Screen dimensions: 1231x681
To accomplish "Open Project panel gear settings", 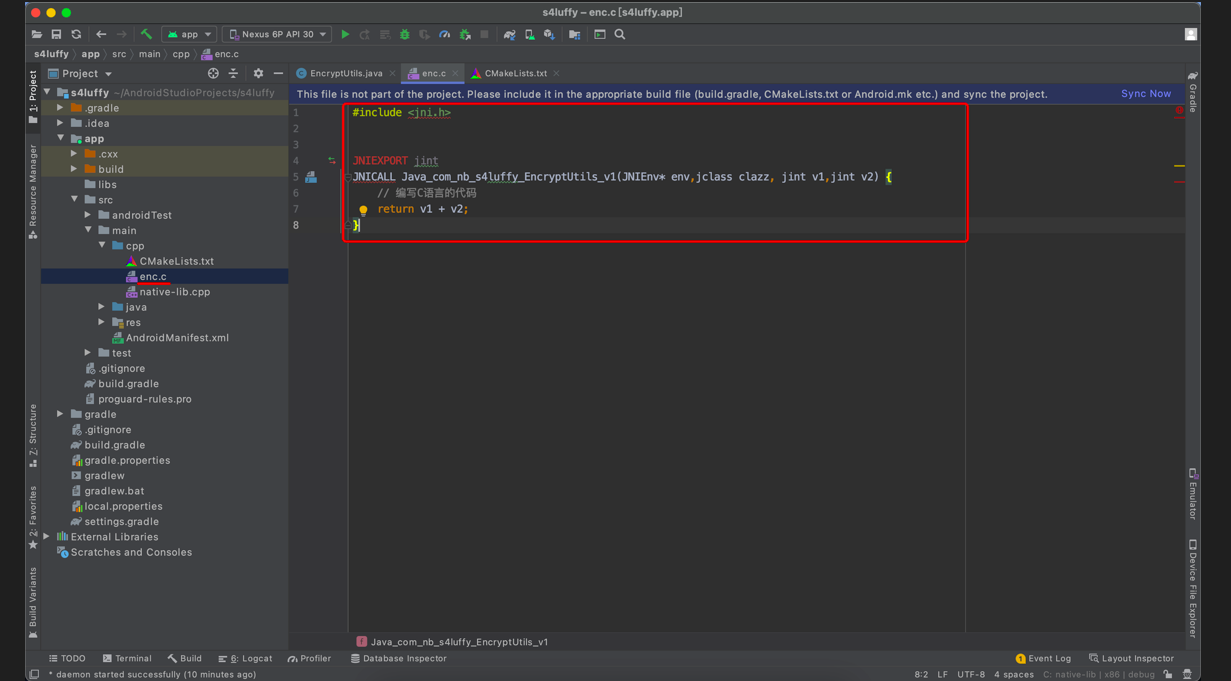I will (x=258, y=73).
